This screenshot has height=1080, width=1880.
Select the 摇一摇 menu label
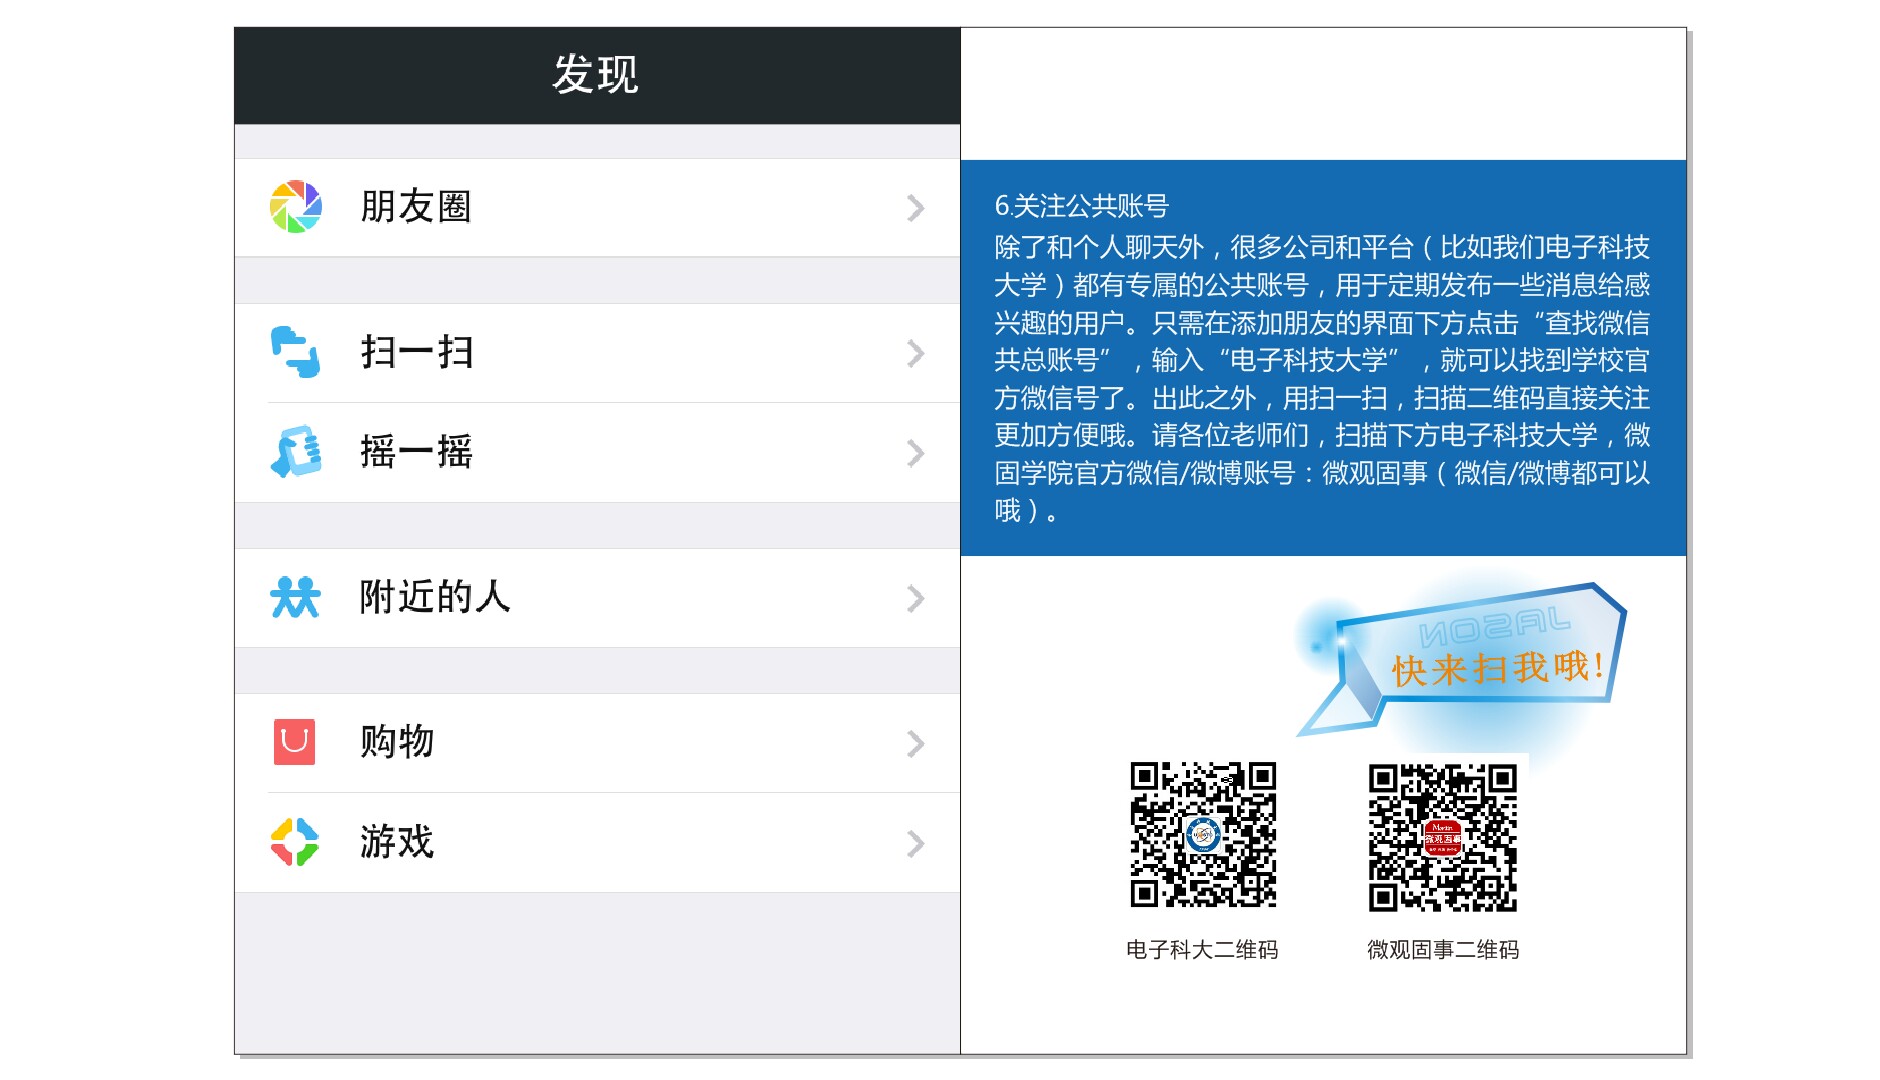(x=417, y=452)
